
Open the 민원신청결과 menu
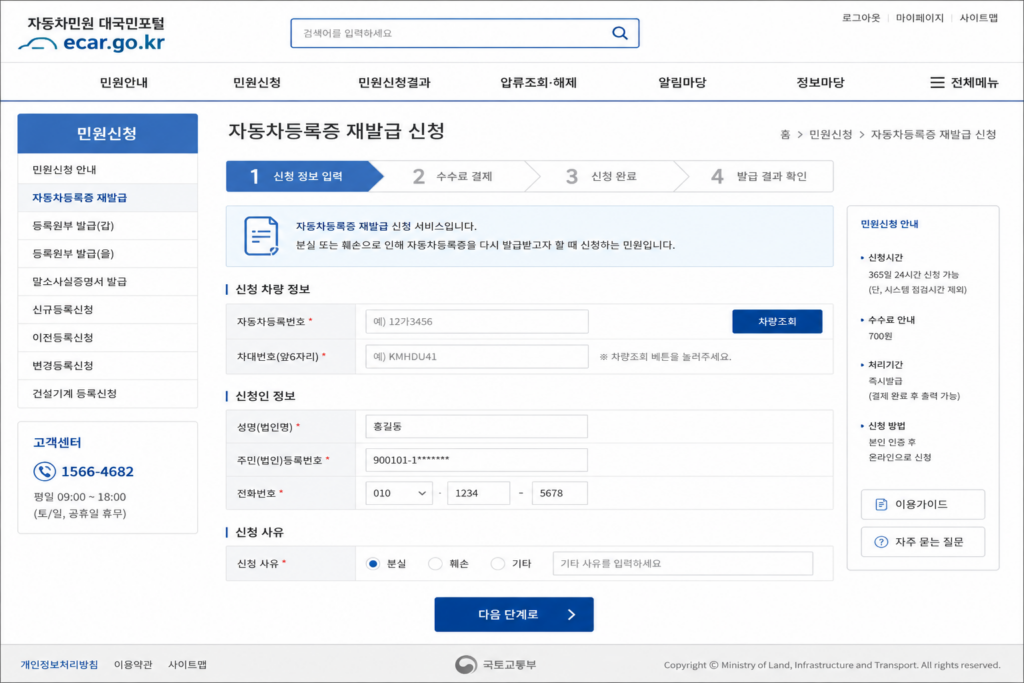tap(394, 82)
